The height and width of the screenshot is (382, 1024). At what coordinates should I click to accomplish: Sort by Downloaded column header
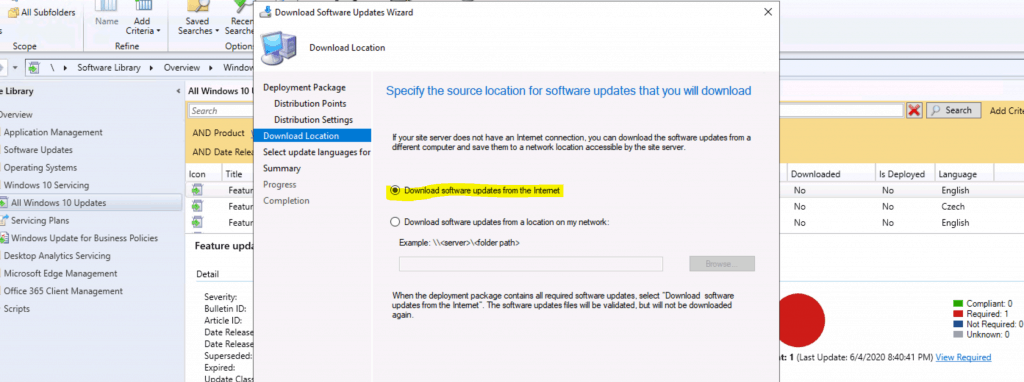(x=815, y=174)
